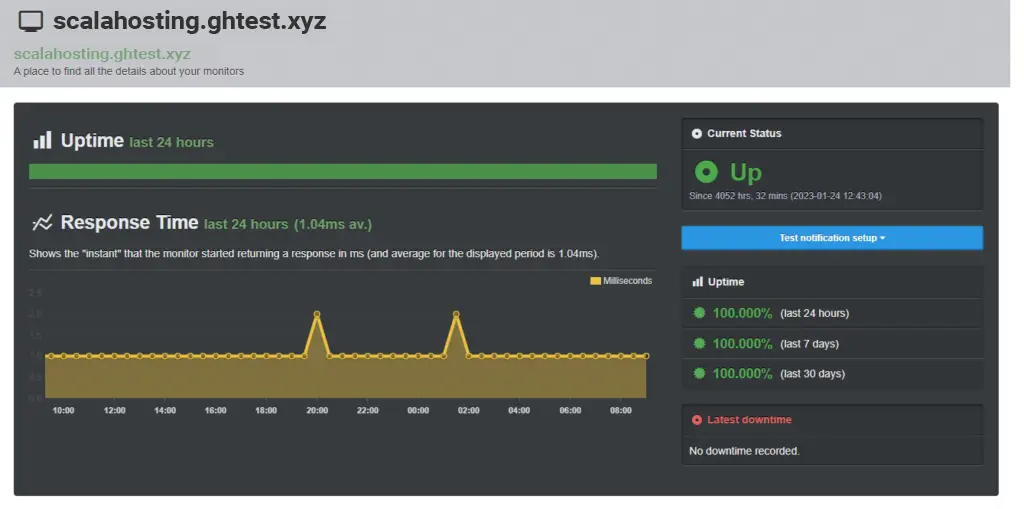Click green badge icon for last 30 days uptime

coord(699,374)
